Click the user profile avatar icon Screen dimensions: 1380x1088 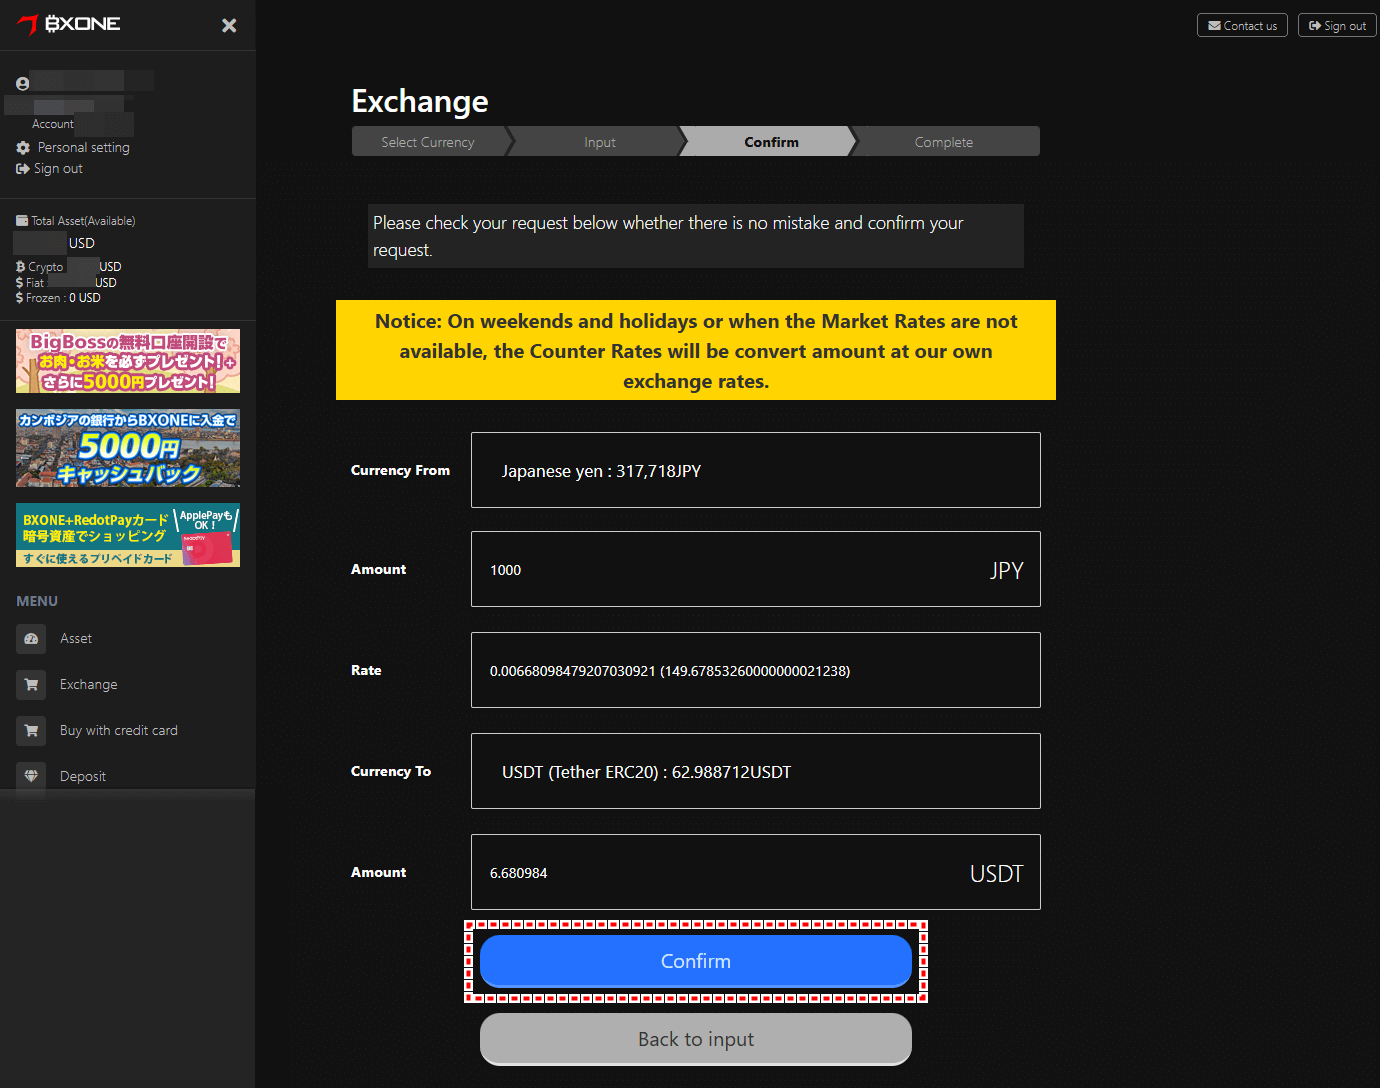pos(22,84)
